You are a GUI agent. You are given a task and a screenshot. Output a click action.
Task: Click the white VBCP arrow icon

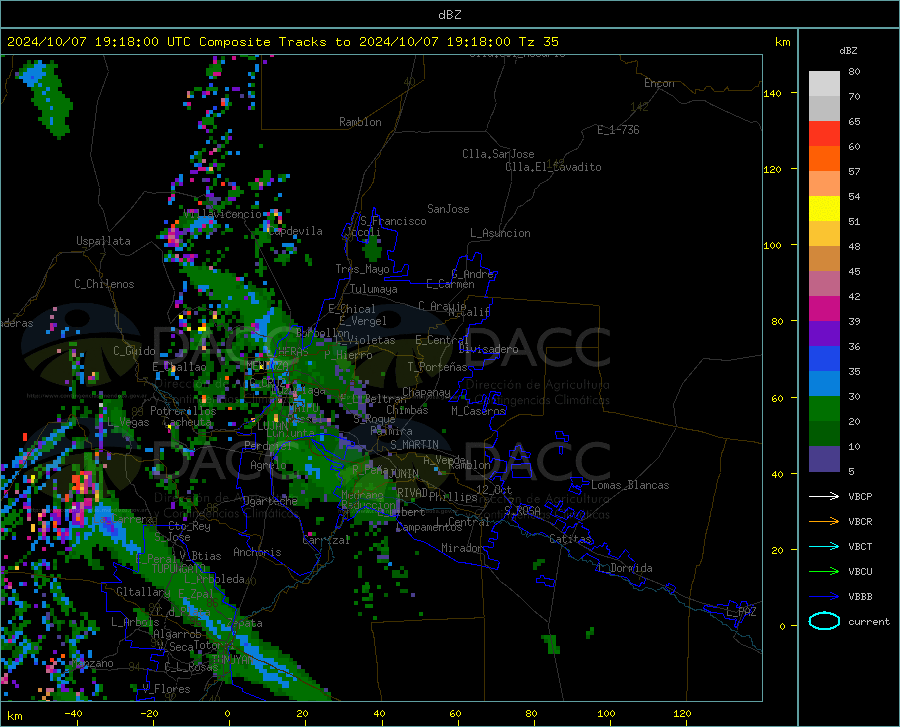[x=824, y=496]
